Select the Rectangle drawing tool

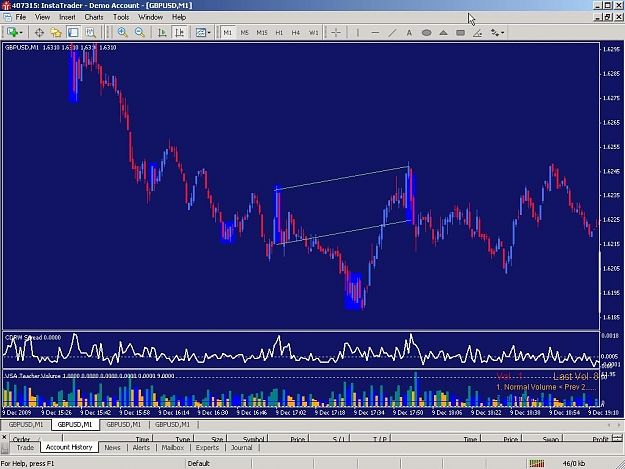[460, 33]
